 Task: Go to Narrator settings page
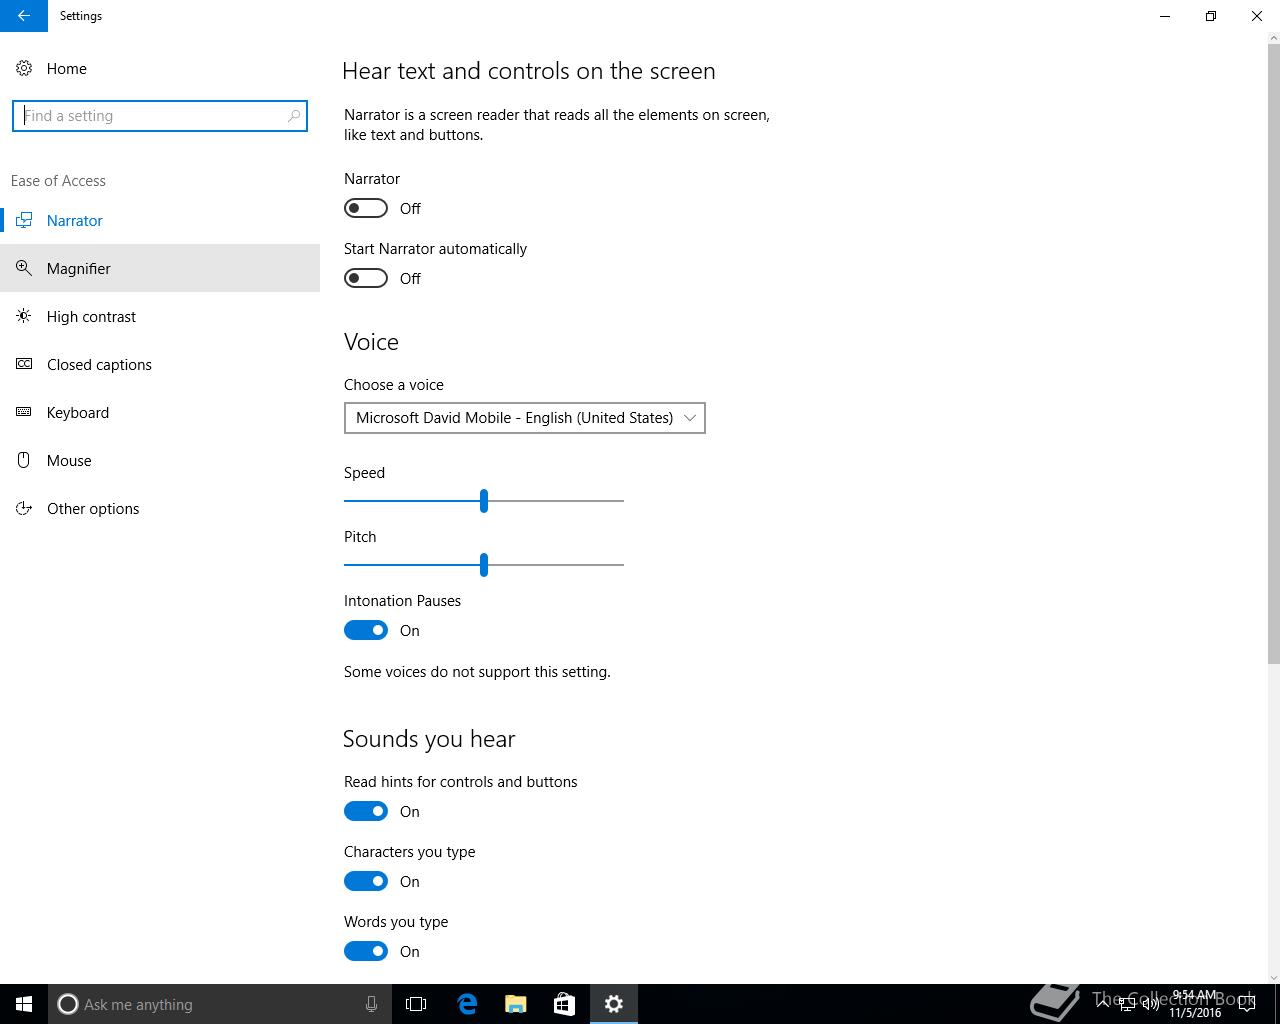click(160, 221)
